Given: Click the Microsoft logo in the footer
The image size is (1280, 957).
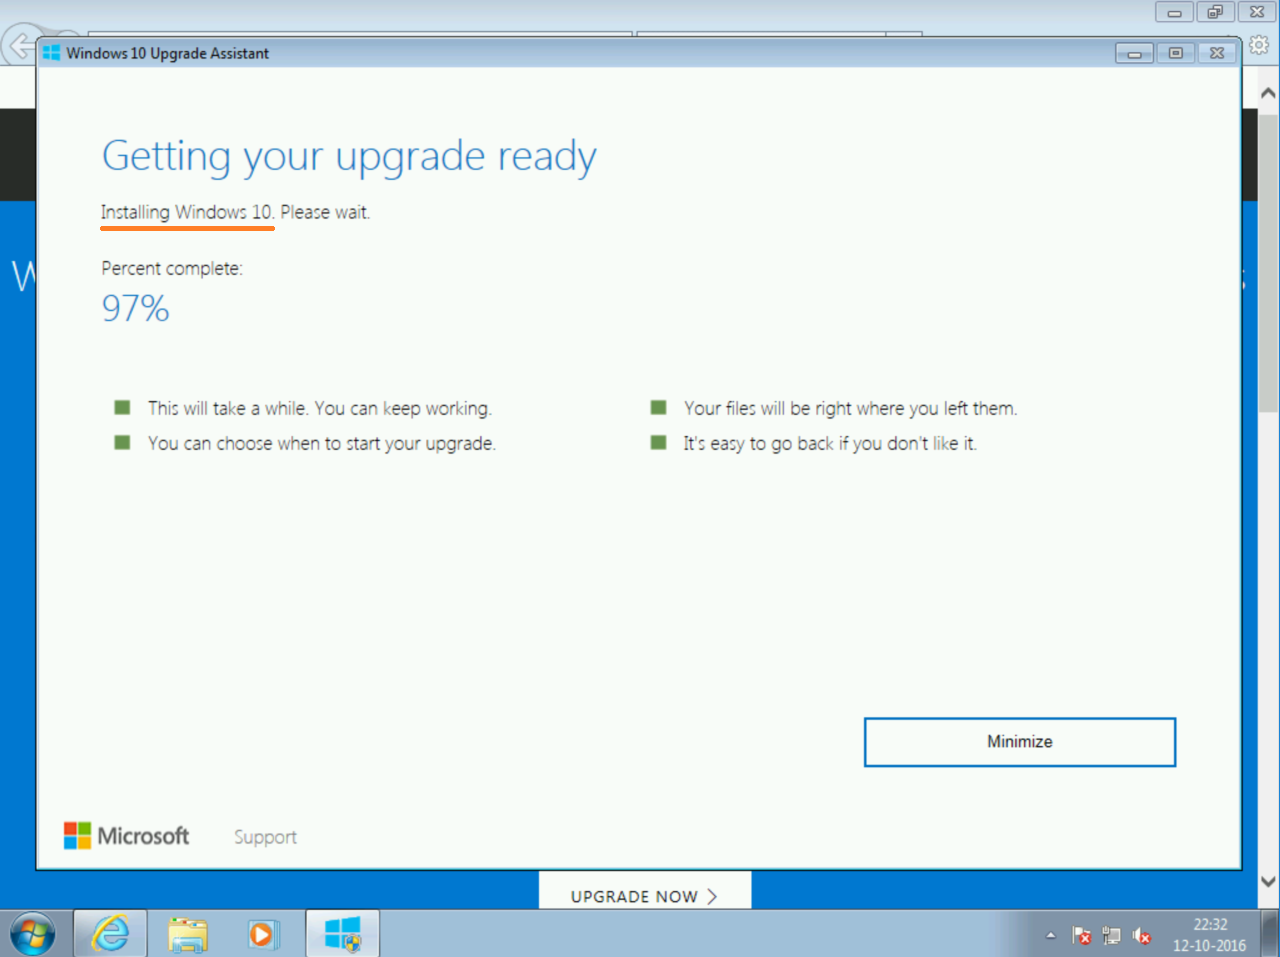Looking at the screenshot, I should 126,836.
